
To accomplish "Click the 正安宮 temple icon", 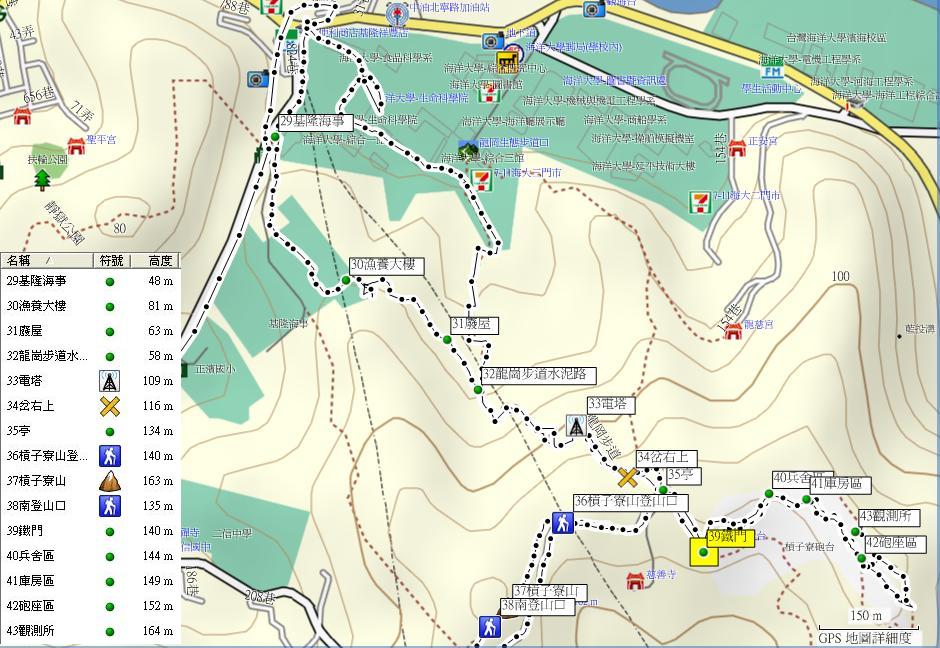I will click(x=737, y=148).
